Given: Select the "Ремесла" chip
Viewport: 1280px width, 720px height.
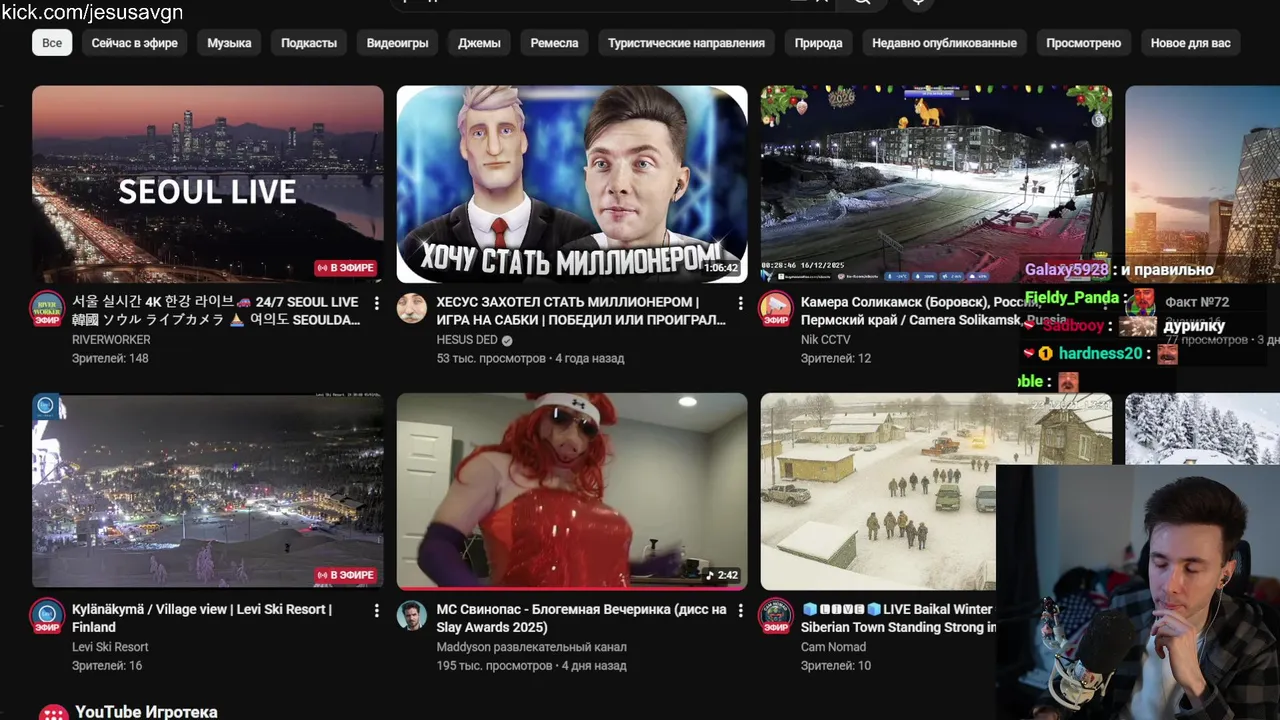Looking at the screenshot, I should [554, 43].
